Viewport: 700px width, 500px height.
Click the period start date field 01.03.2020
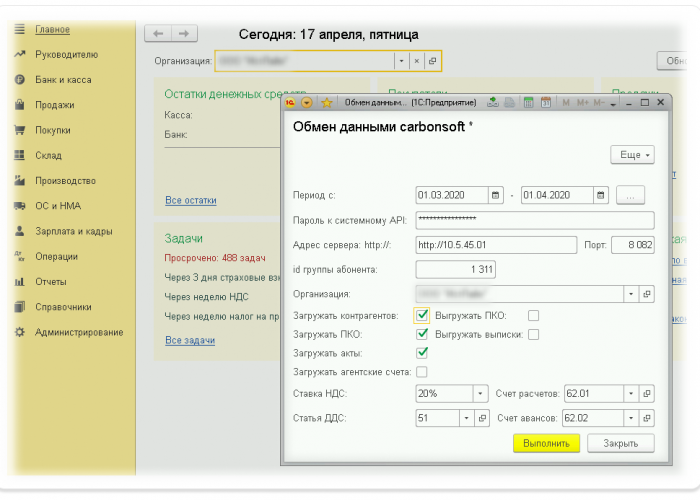451,196
